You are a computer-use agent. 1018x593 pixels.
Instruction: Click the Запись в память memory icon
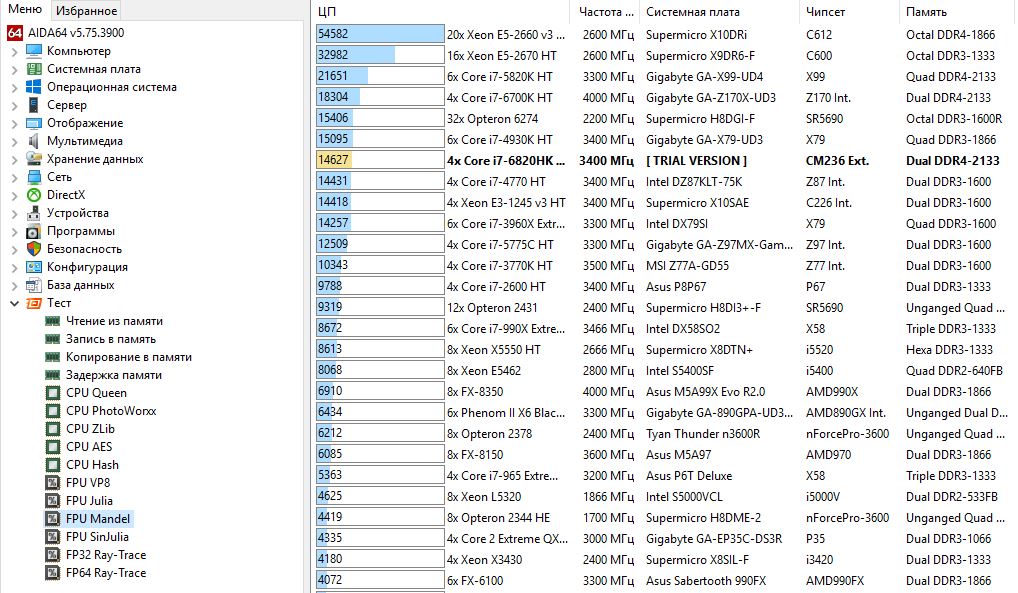click(53, 339)
